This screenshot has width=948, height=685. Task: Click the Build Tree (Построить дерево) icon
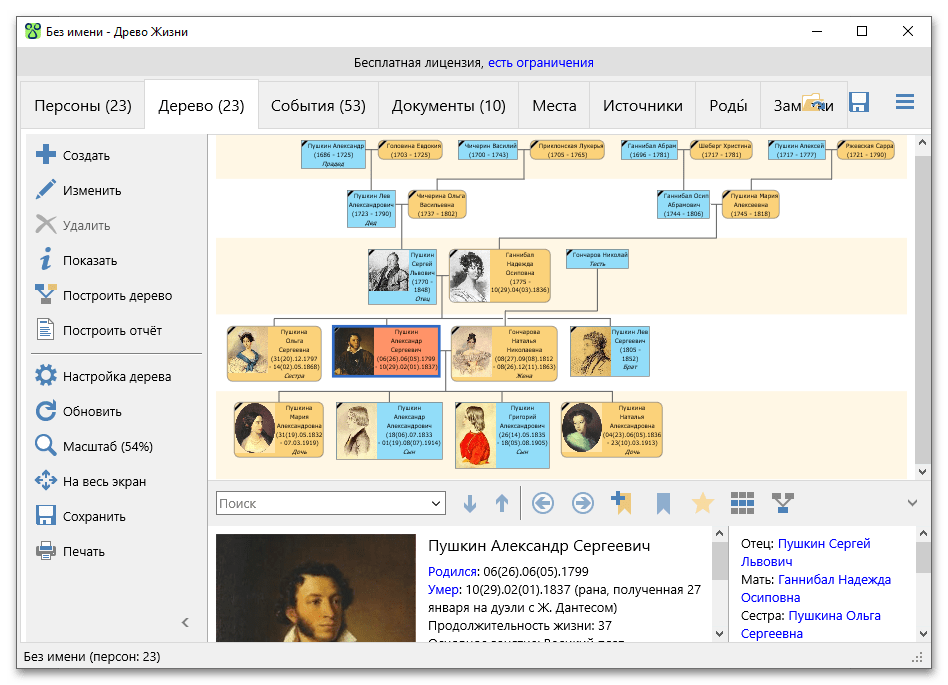46,295
